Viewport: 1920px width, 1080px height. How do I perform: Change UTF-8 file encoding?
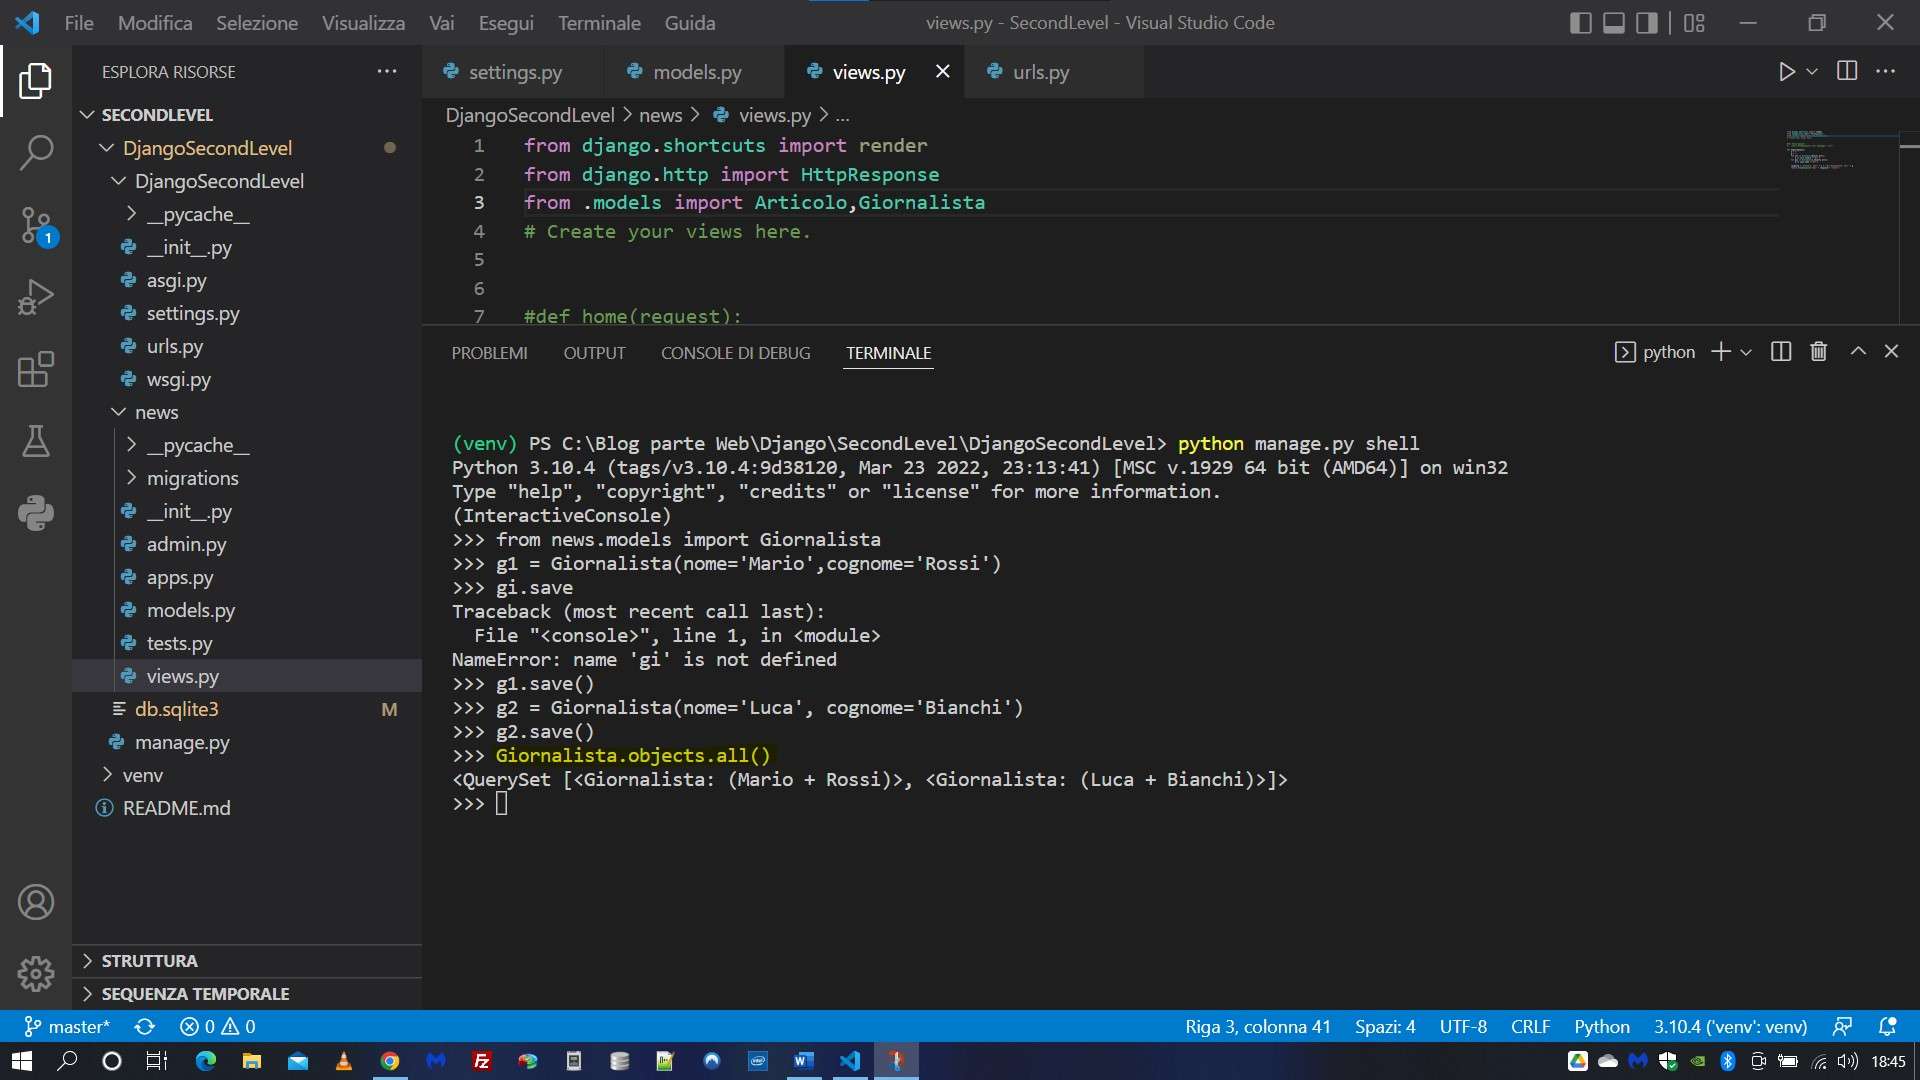point(1463,1027)
